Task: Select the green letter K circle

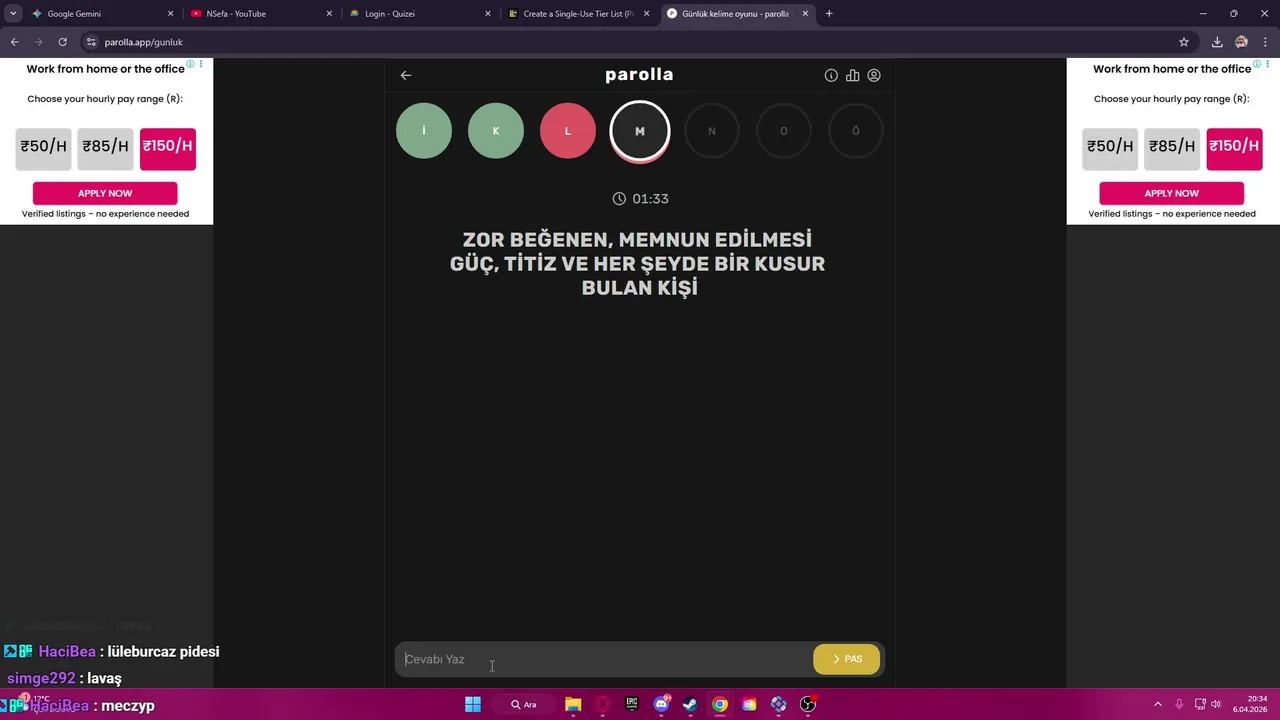Action: 496,131
